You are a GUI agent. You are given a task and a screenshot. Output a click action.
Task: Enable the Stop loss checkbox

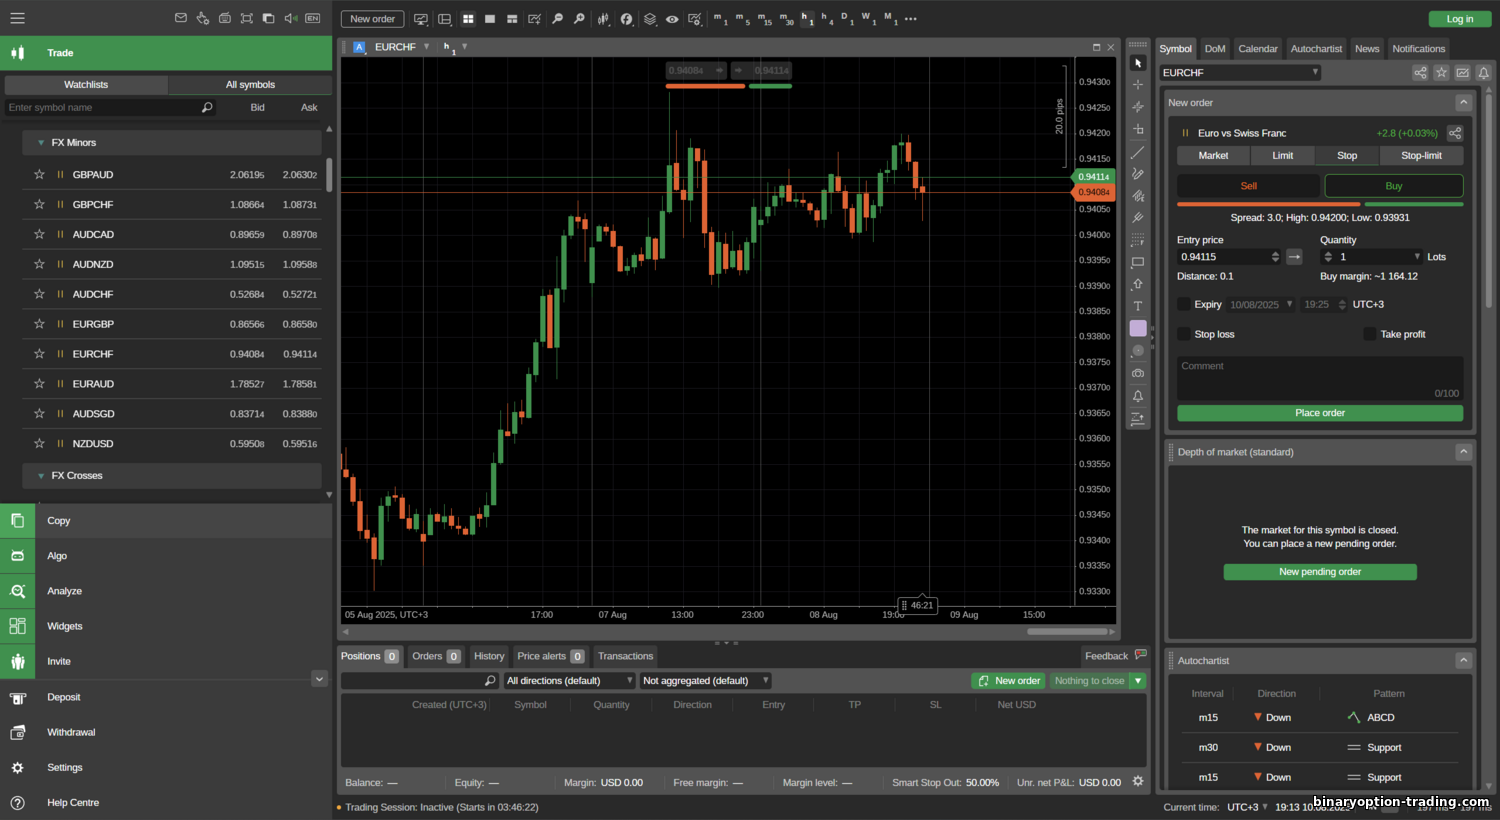[1184, 334]
